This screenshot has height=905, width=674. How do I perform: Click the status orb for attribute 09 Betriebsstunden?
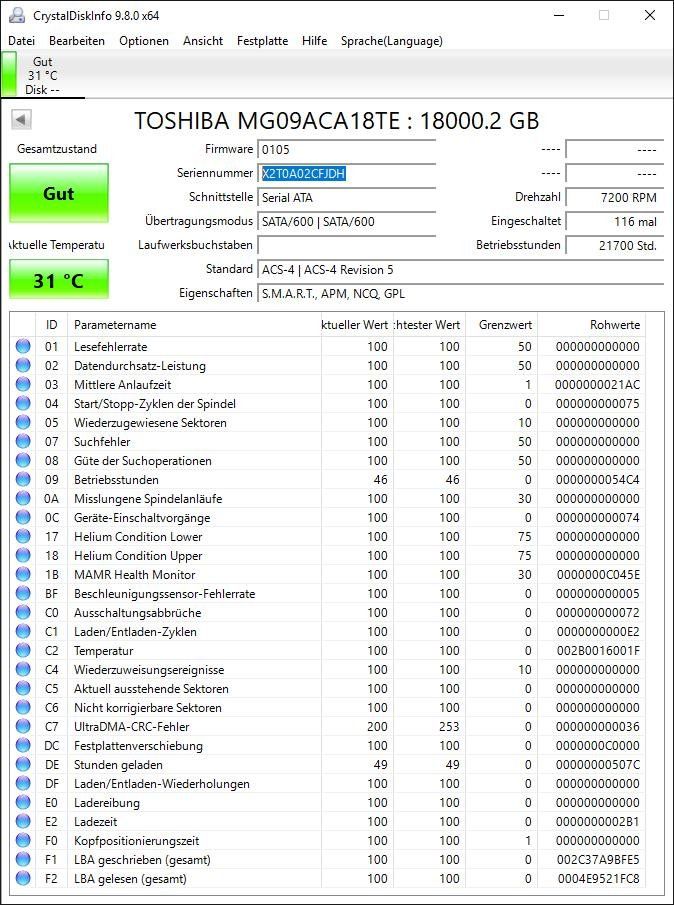point(23,480)
